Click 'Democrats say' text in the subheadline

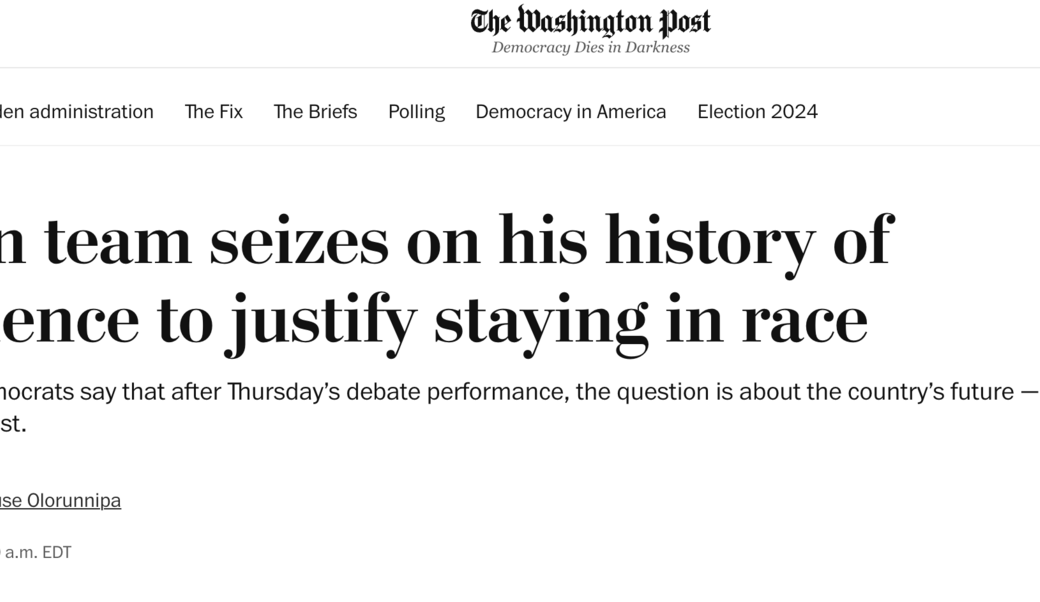[58, 391]
